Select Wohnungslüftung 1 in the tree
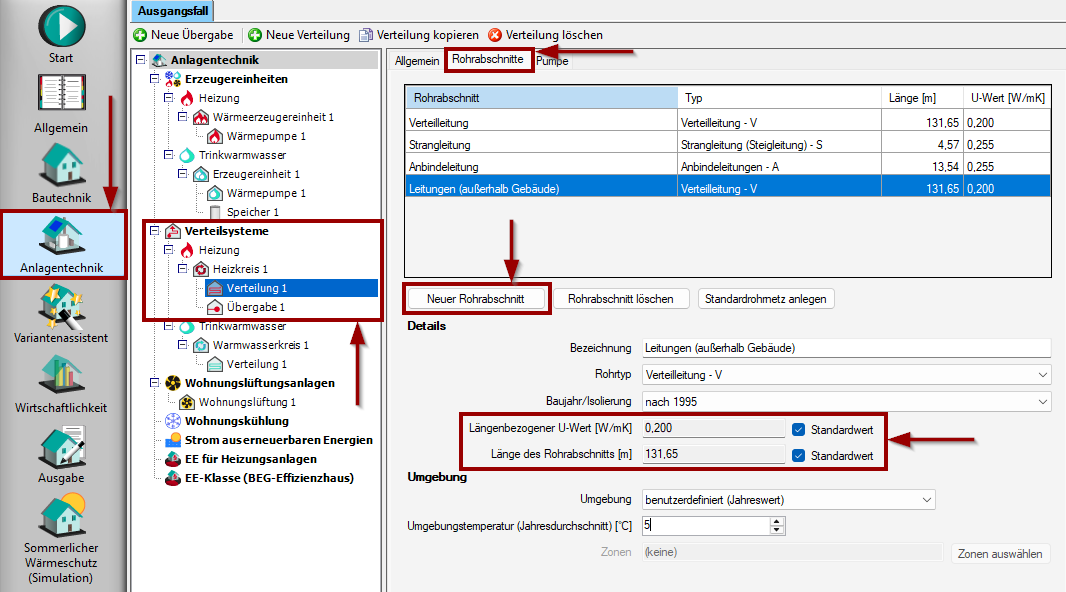 click(x=247, y=402)
